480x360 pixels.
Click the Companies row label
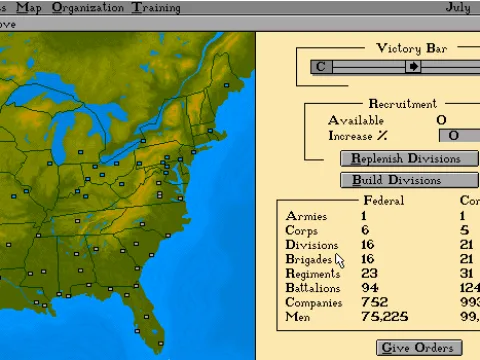314,302
